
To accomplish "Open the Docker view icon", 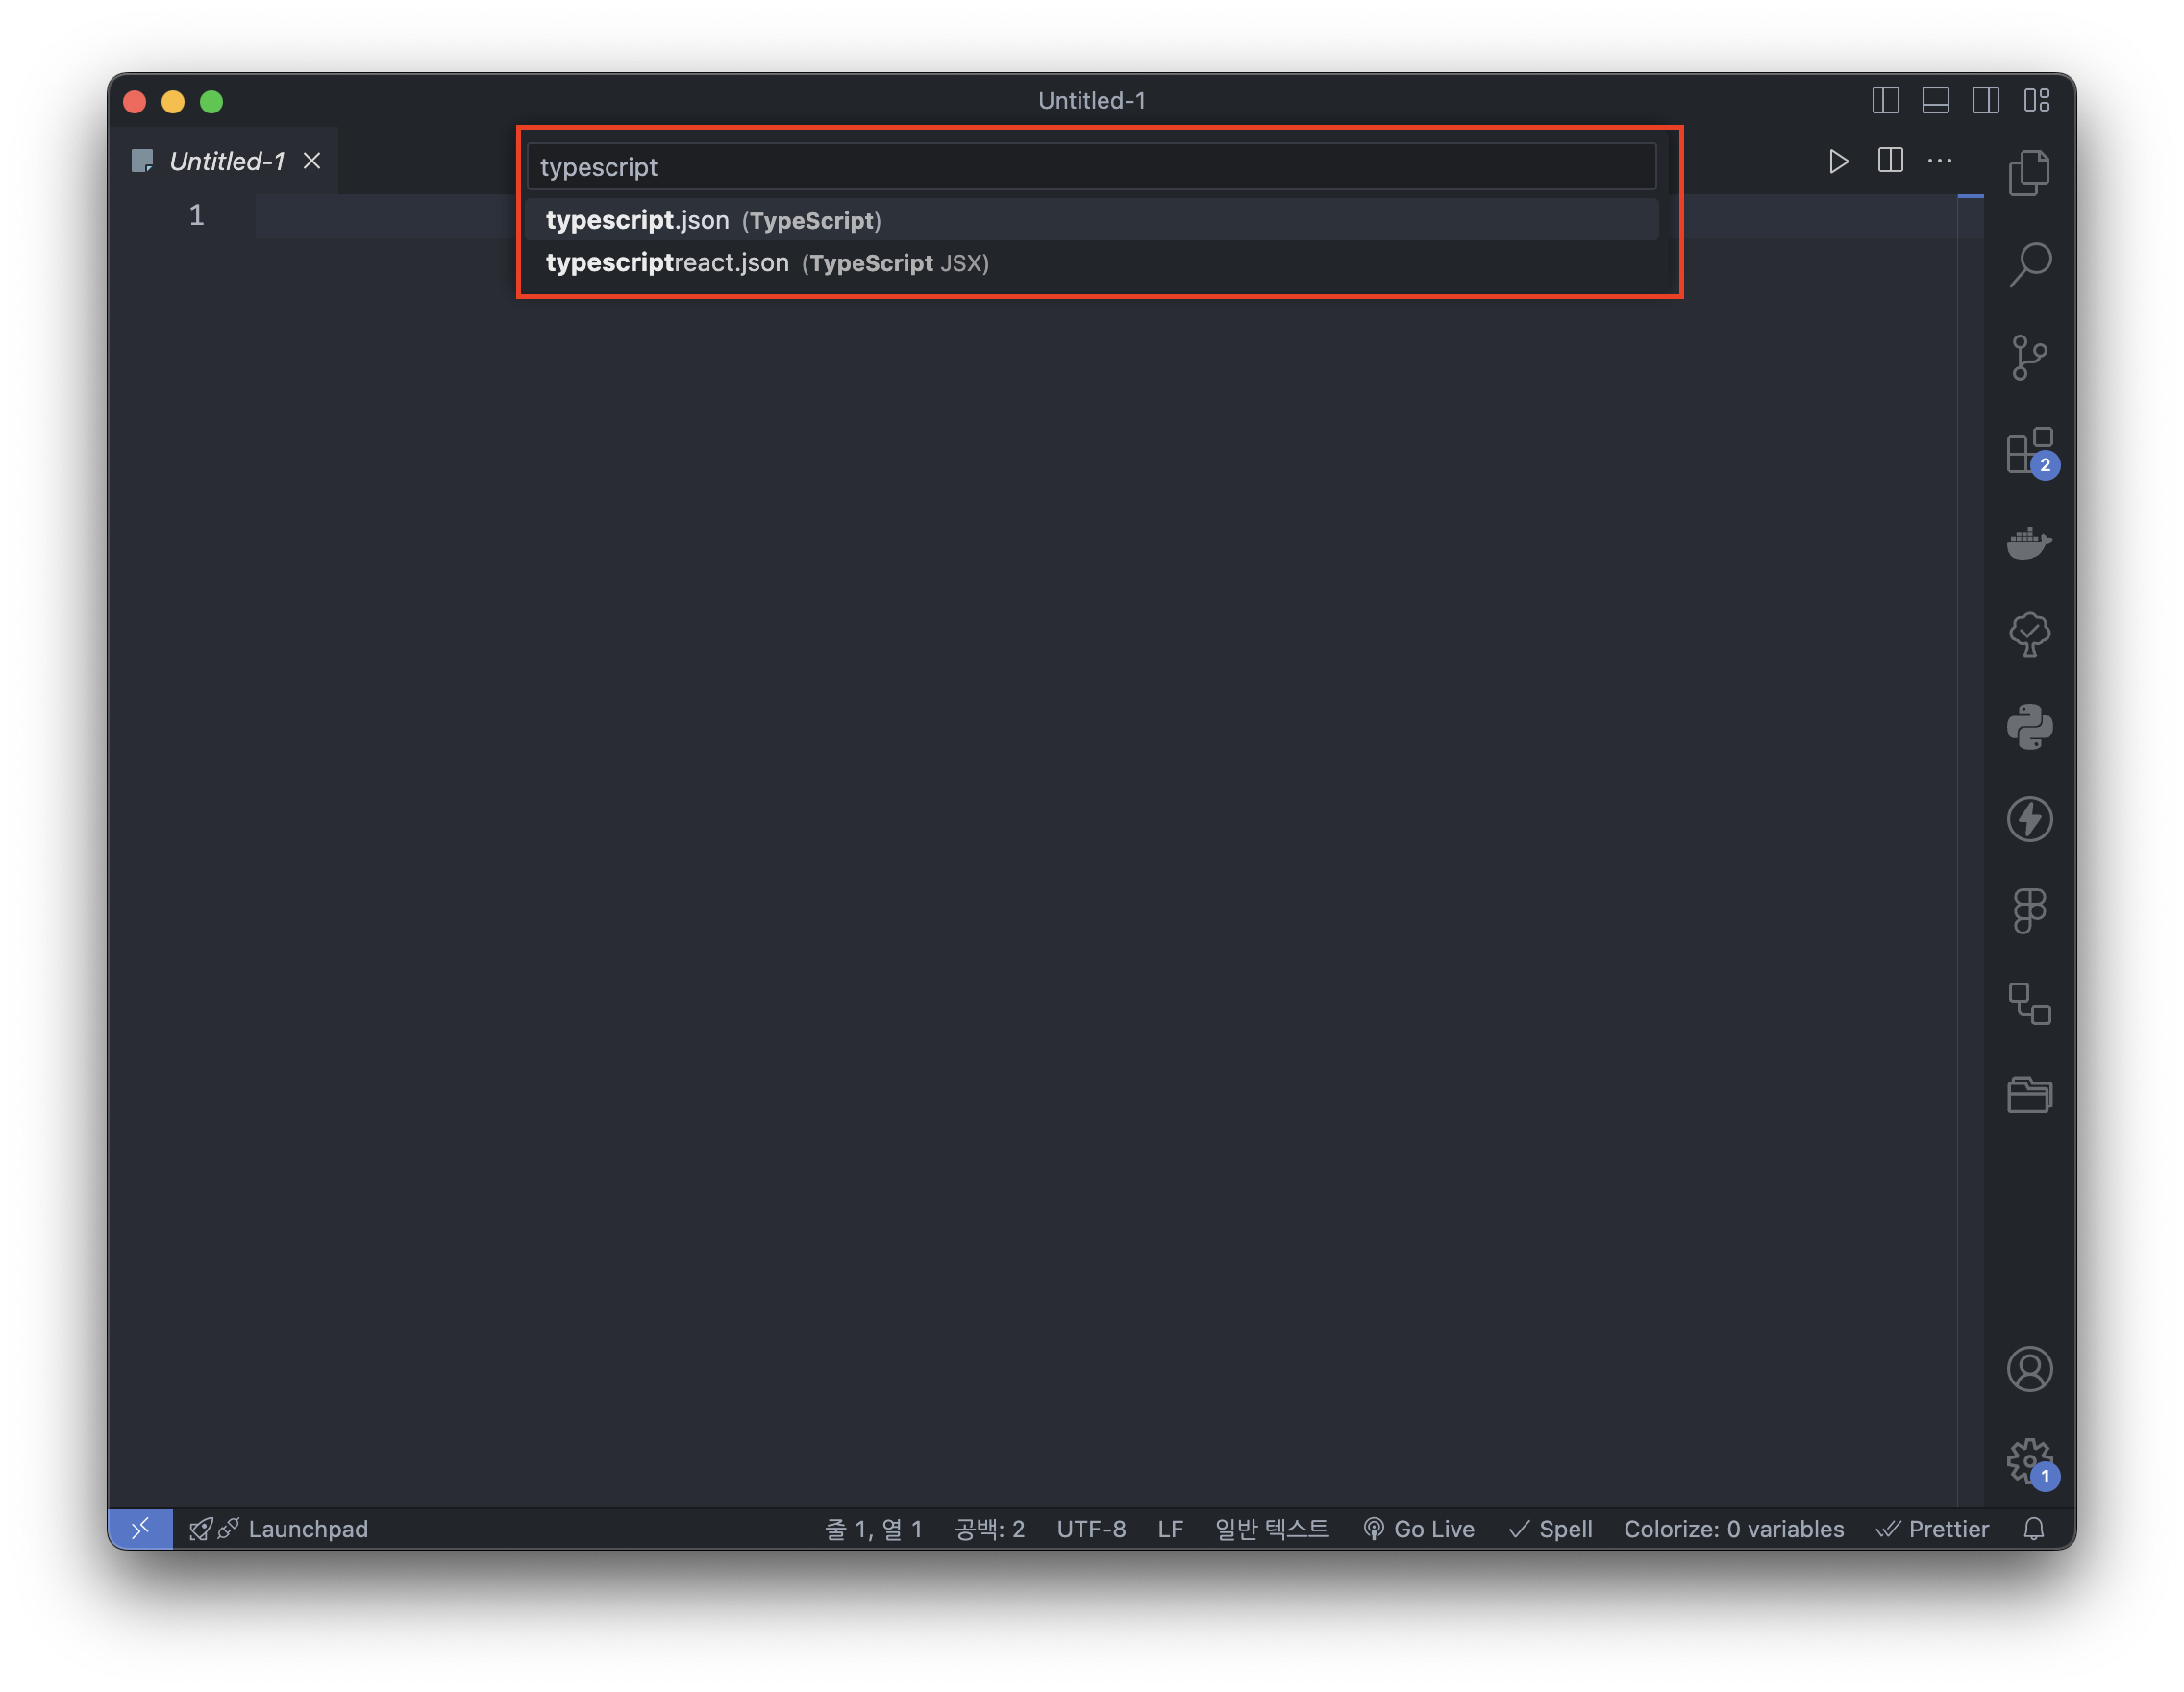I will click(x=2029, y=543).
